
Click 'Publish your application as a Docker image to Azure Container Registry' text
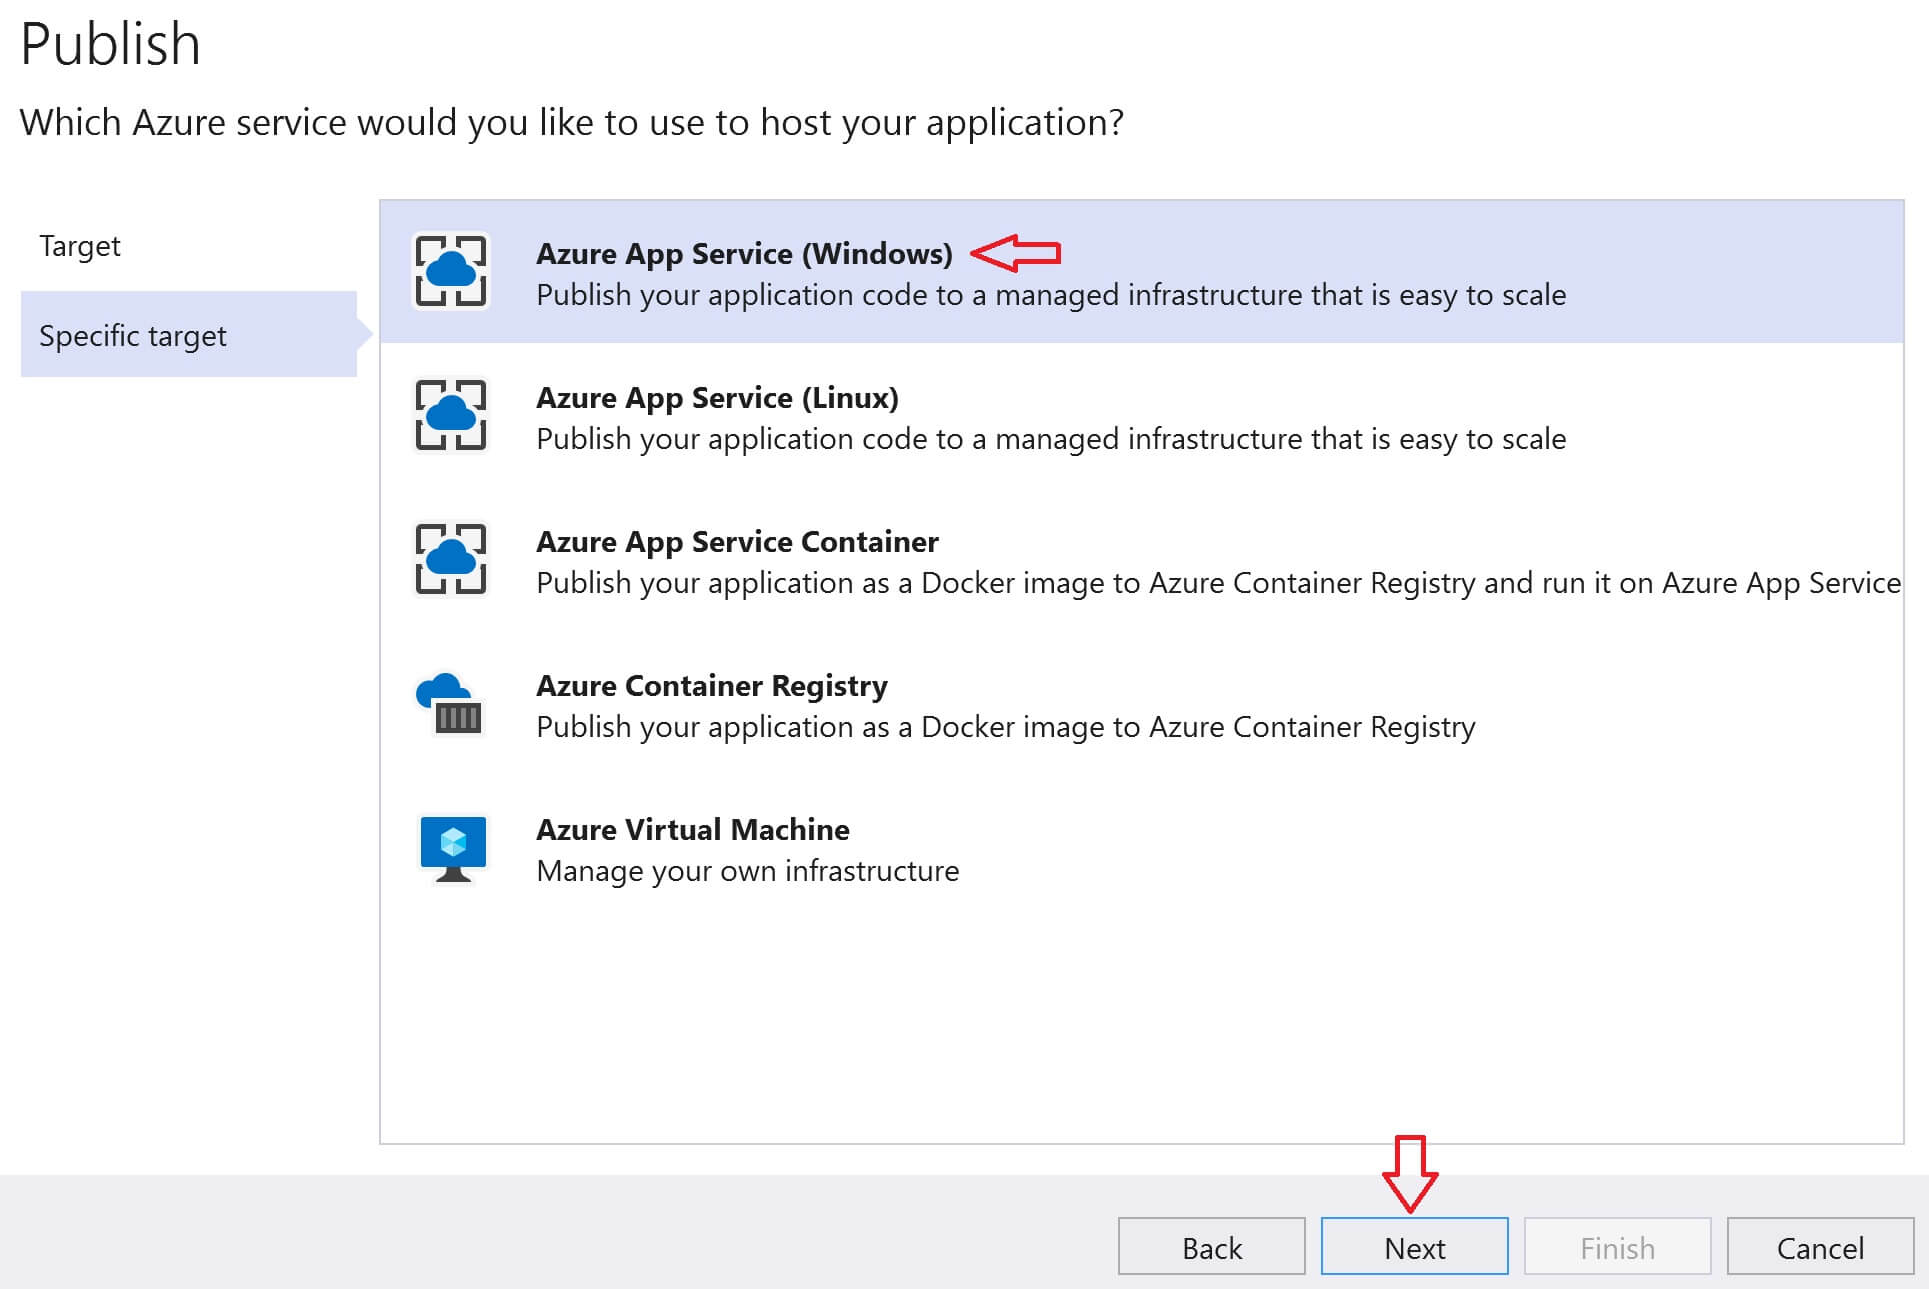pos(1006,727)
